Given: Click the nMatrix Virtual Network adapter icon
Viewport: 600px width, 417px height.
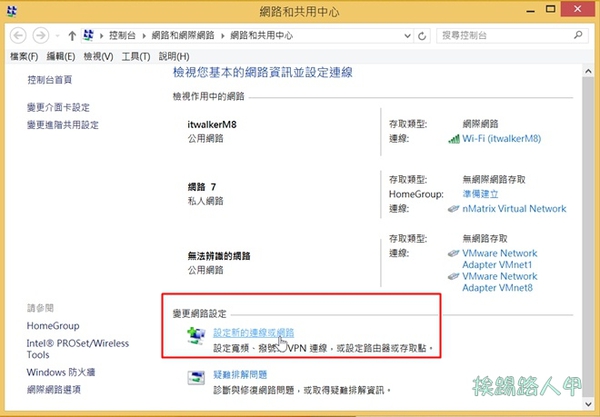Looking at the screenshot, I should pyautogui.click(x=453, y=209).
